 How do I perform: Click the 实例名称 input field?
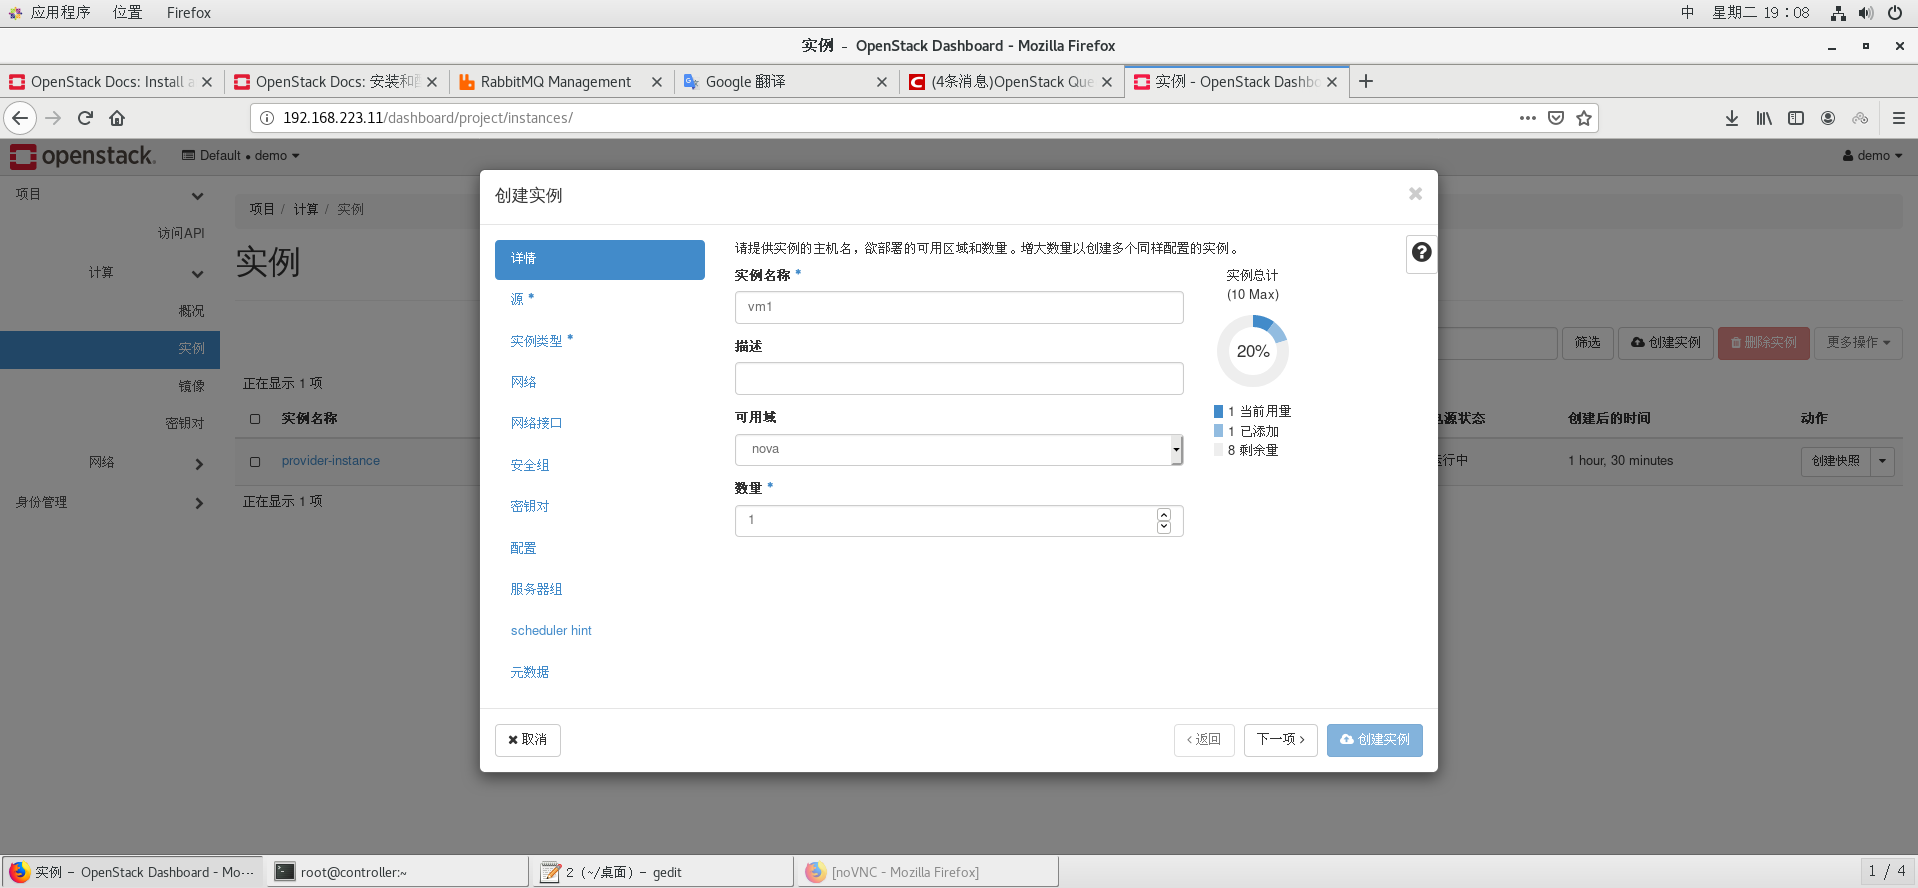(x=959, y=307)
